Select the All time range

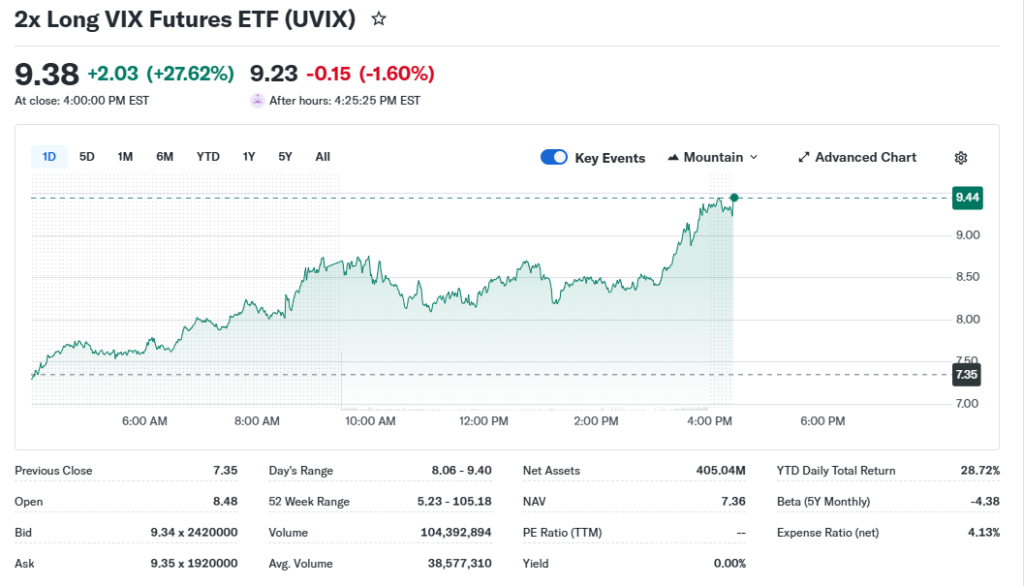click(322, 157)
